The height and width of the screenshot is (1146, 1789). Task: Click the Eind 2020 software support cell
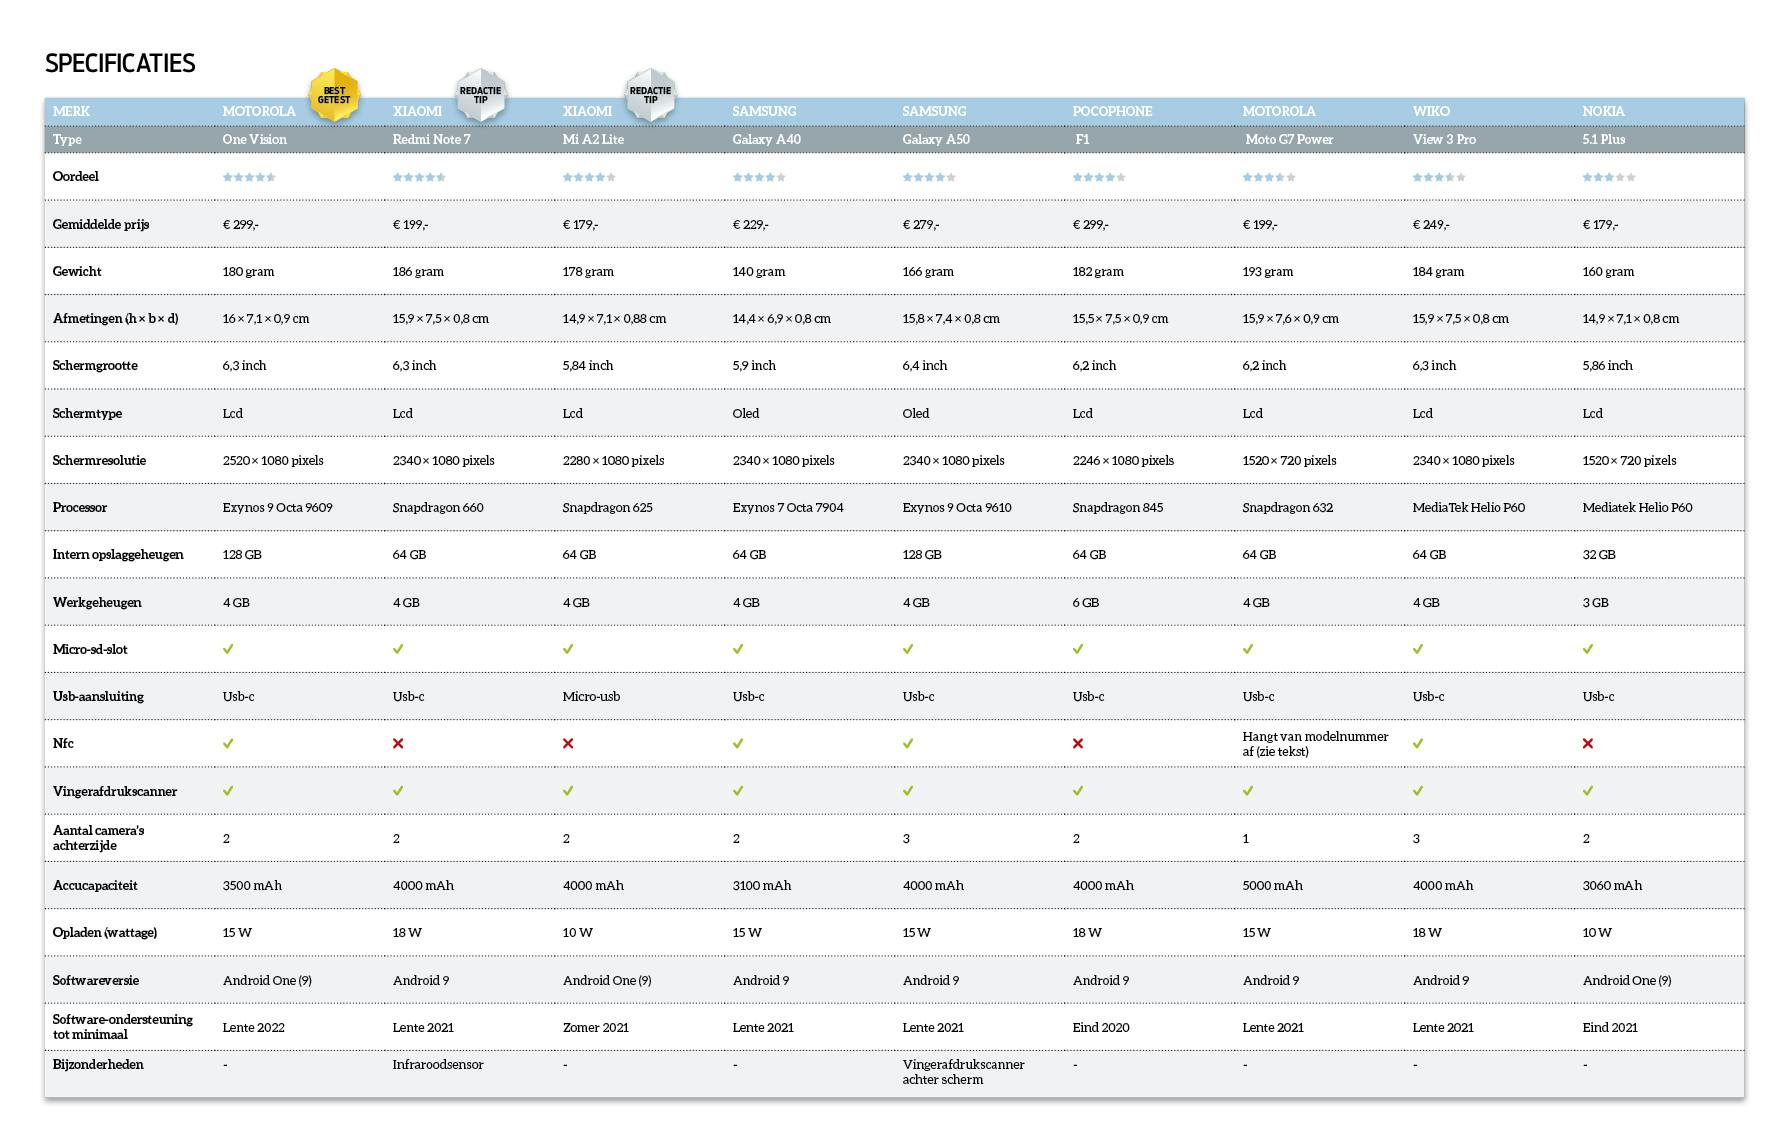tap(1100, 1027)
